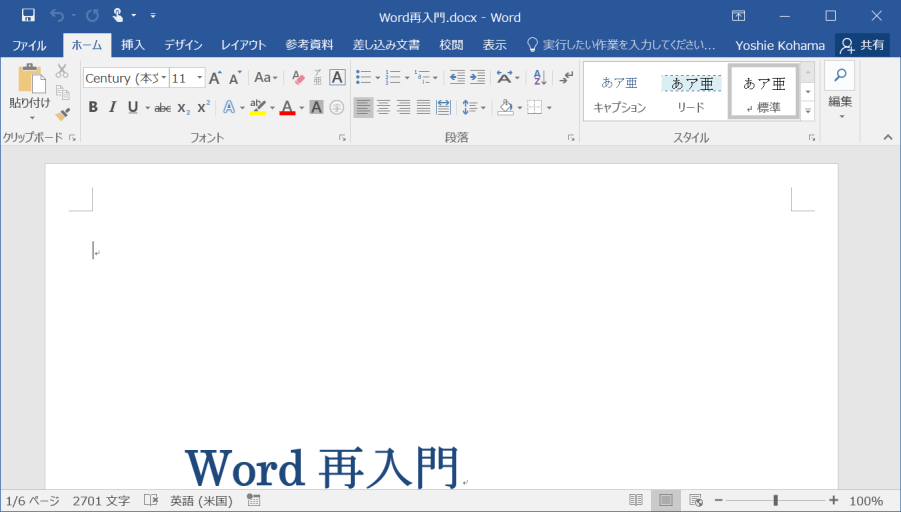Increase font size with the large A
The width and height of the screenshot is (901, 512).
(x=215, y=78)
